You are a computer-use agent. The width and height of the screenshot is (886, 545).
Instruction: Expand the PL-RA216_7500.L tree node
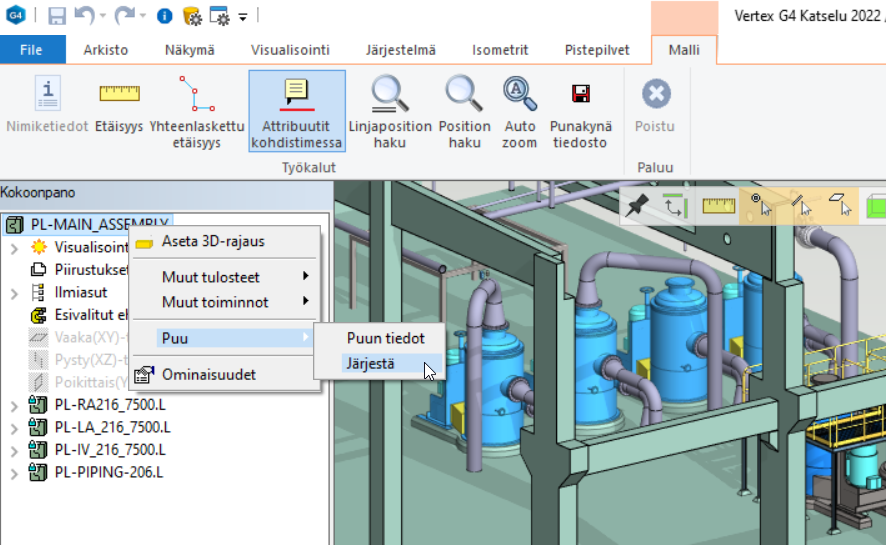click(14, 406)
